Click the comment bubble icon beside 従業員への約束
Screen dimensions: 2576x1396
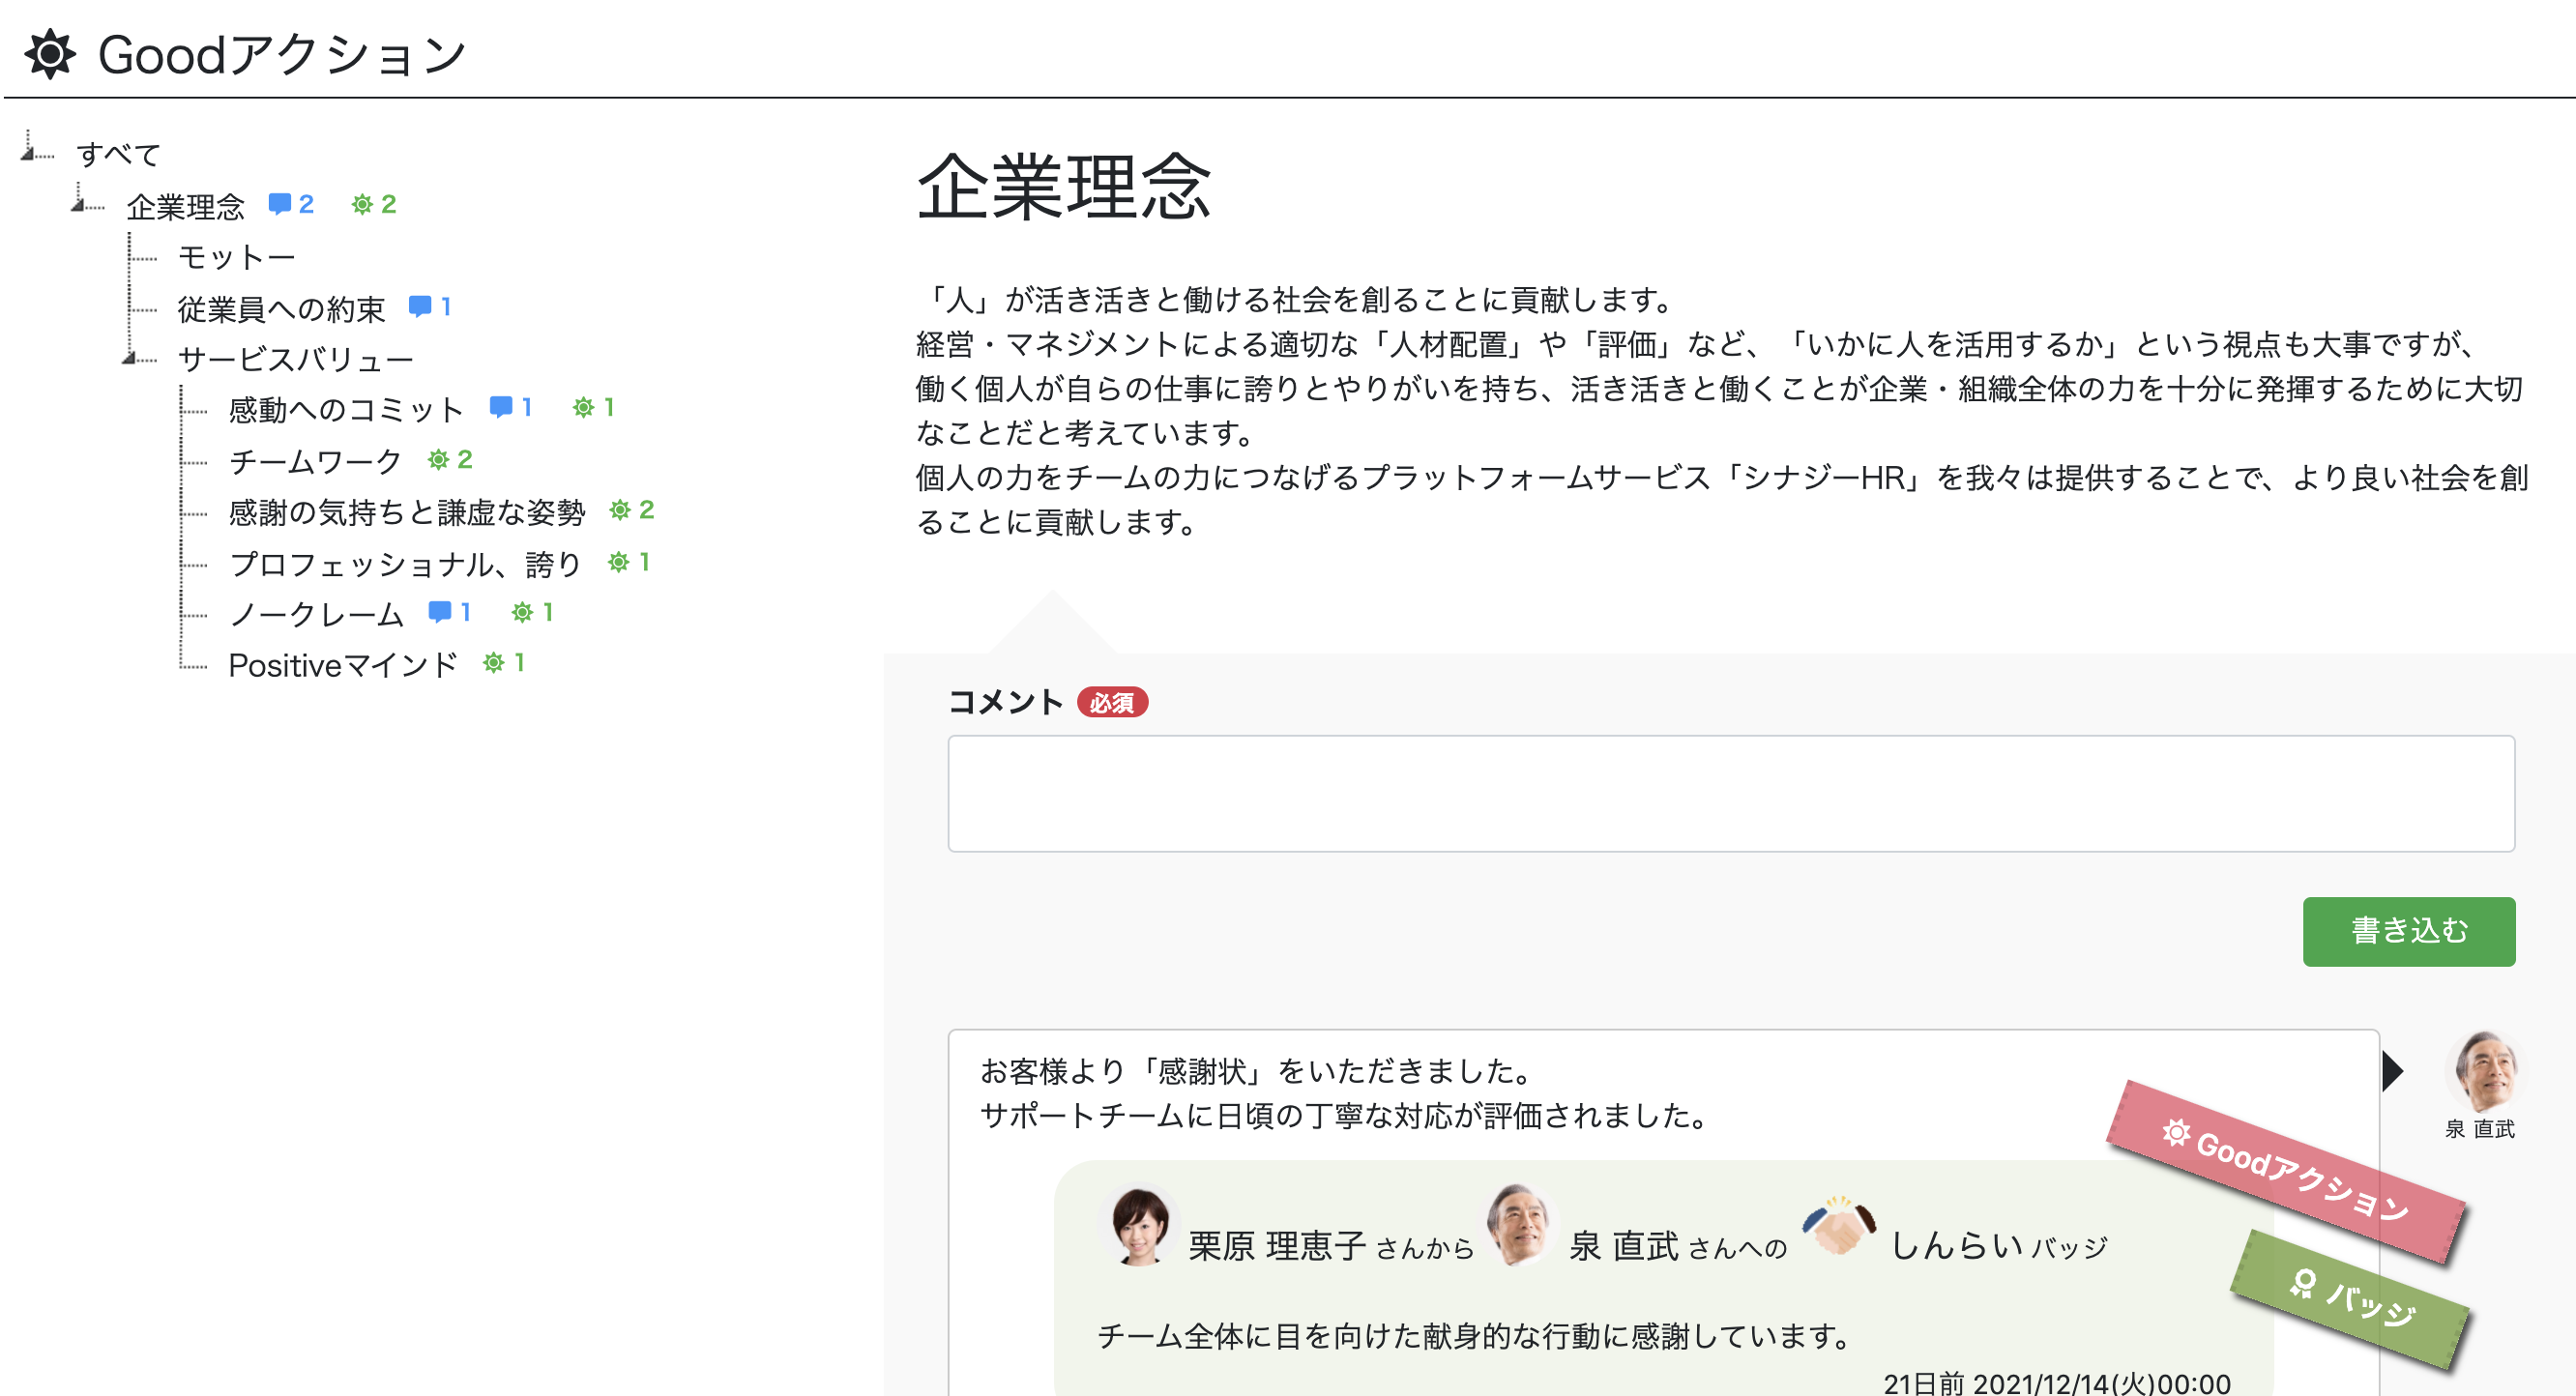pos(420,306)
